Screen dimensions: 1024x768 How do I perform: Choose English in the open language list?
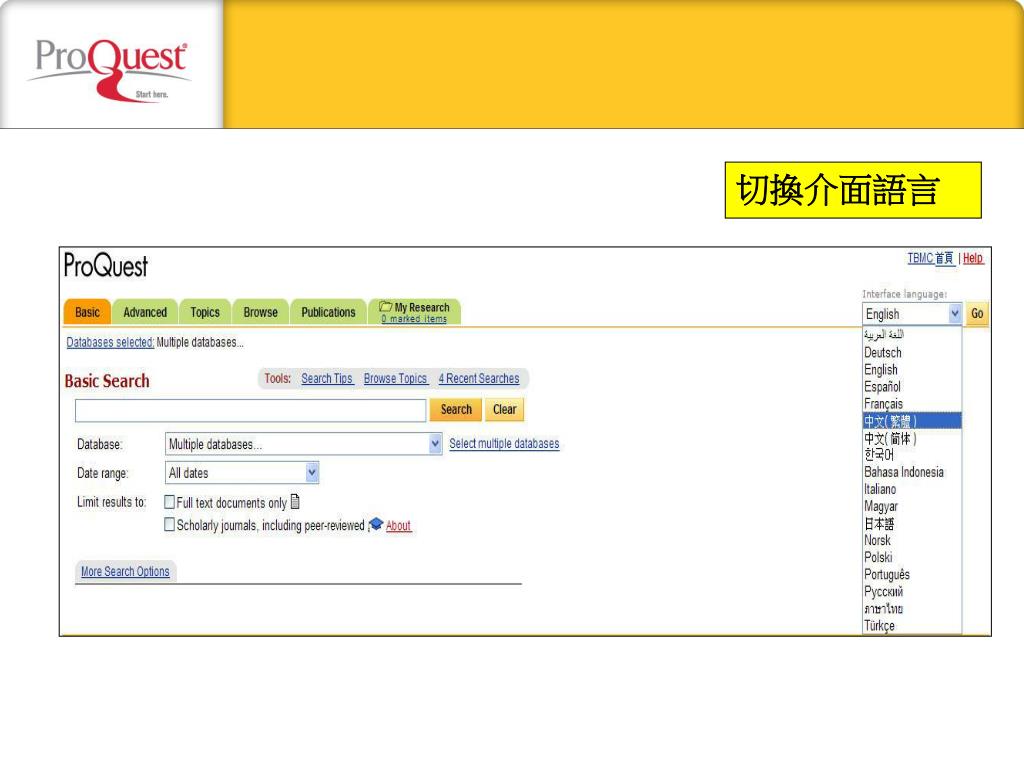[x=912, y=370]
